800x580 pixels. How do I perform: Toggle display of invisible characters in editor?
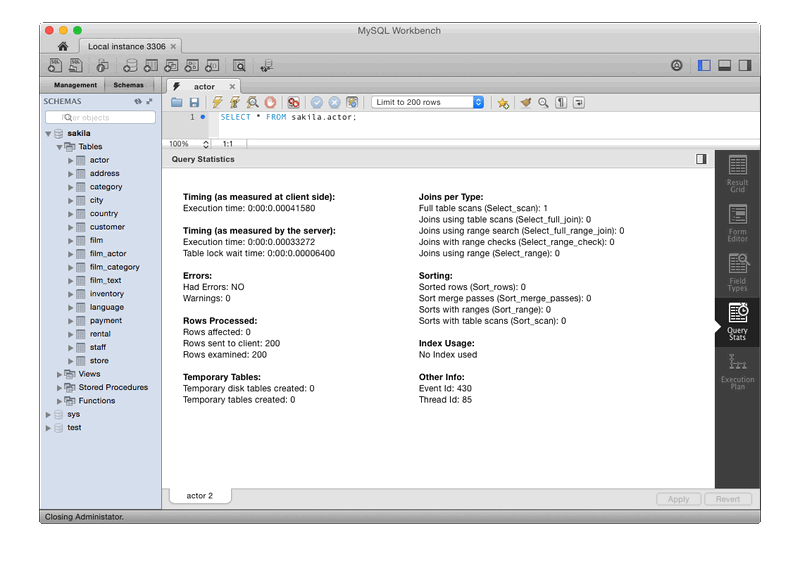[560, 102]
